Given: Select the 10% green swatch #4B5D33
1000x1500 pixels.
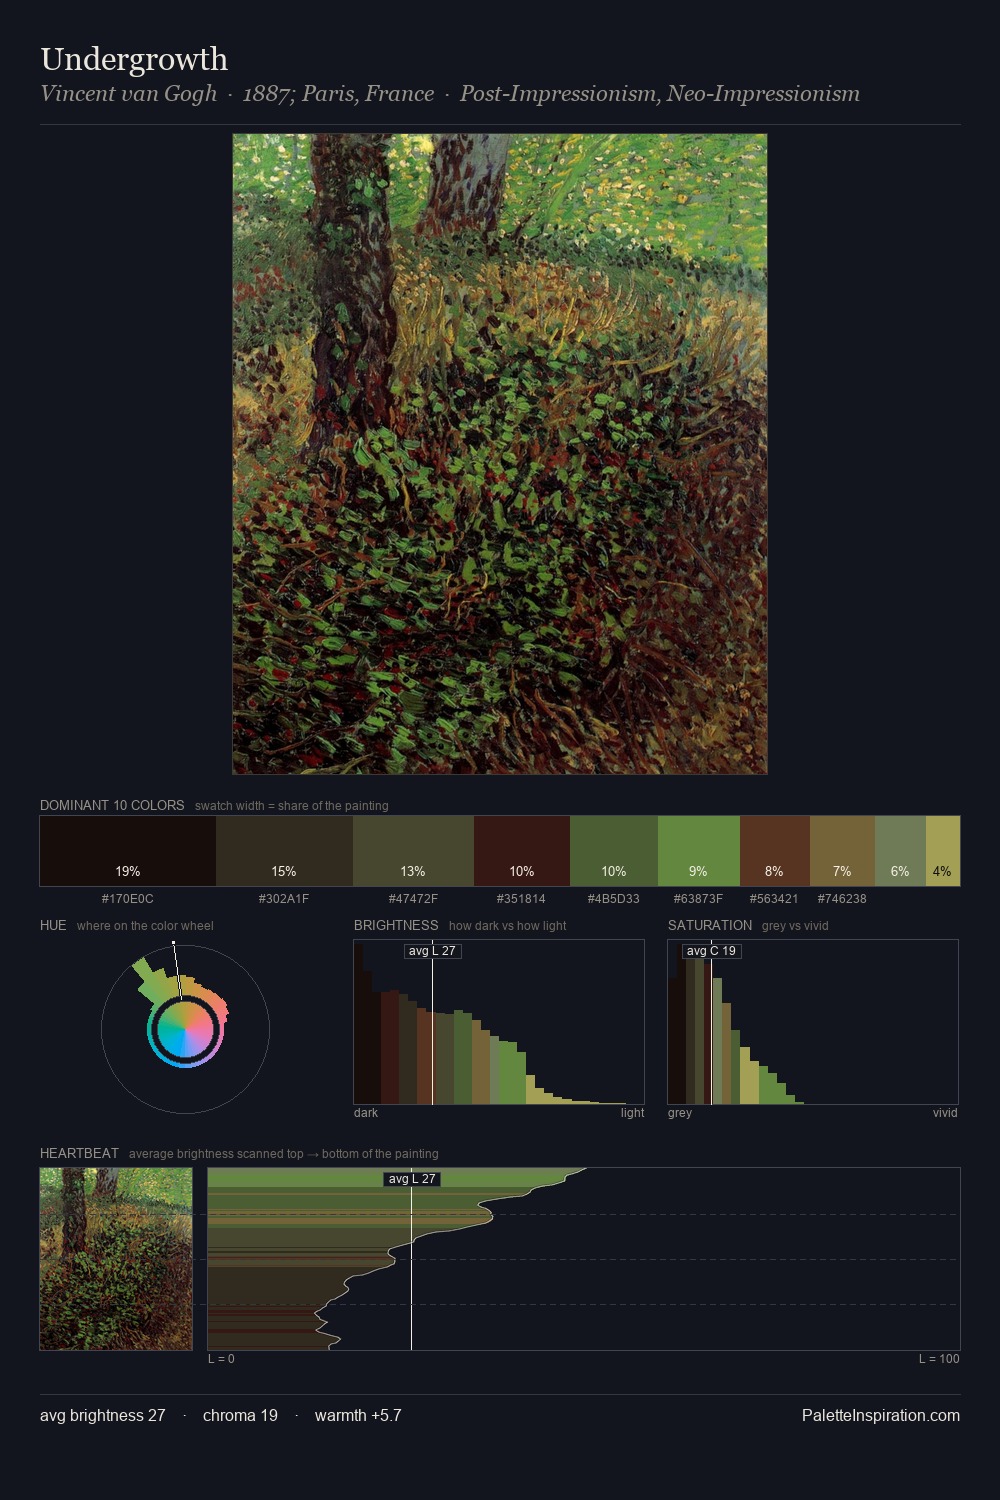Looking at the screenshot, I should [614, 851].
